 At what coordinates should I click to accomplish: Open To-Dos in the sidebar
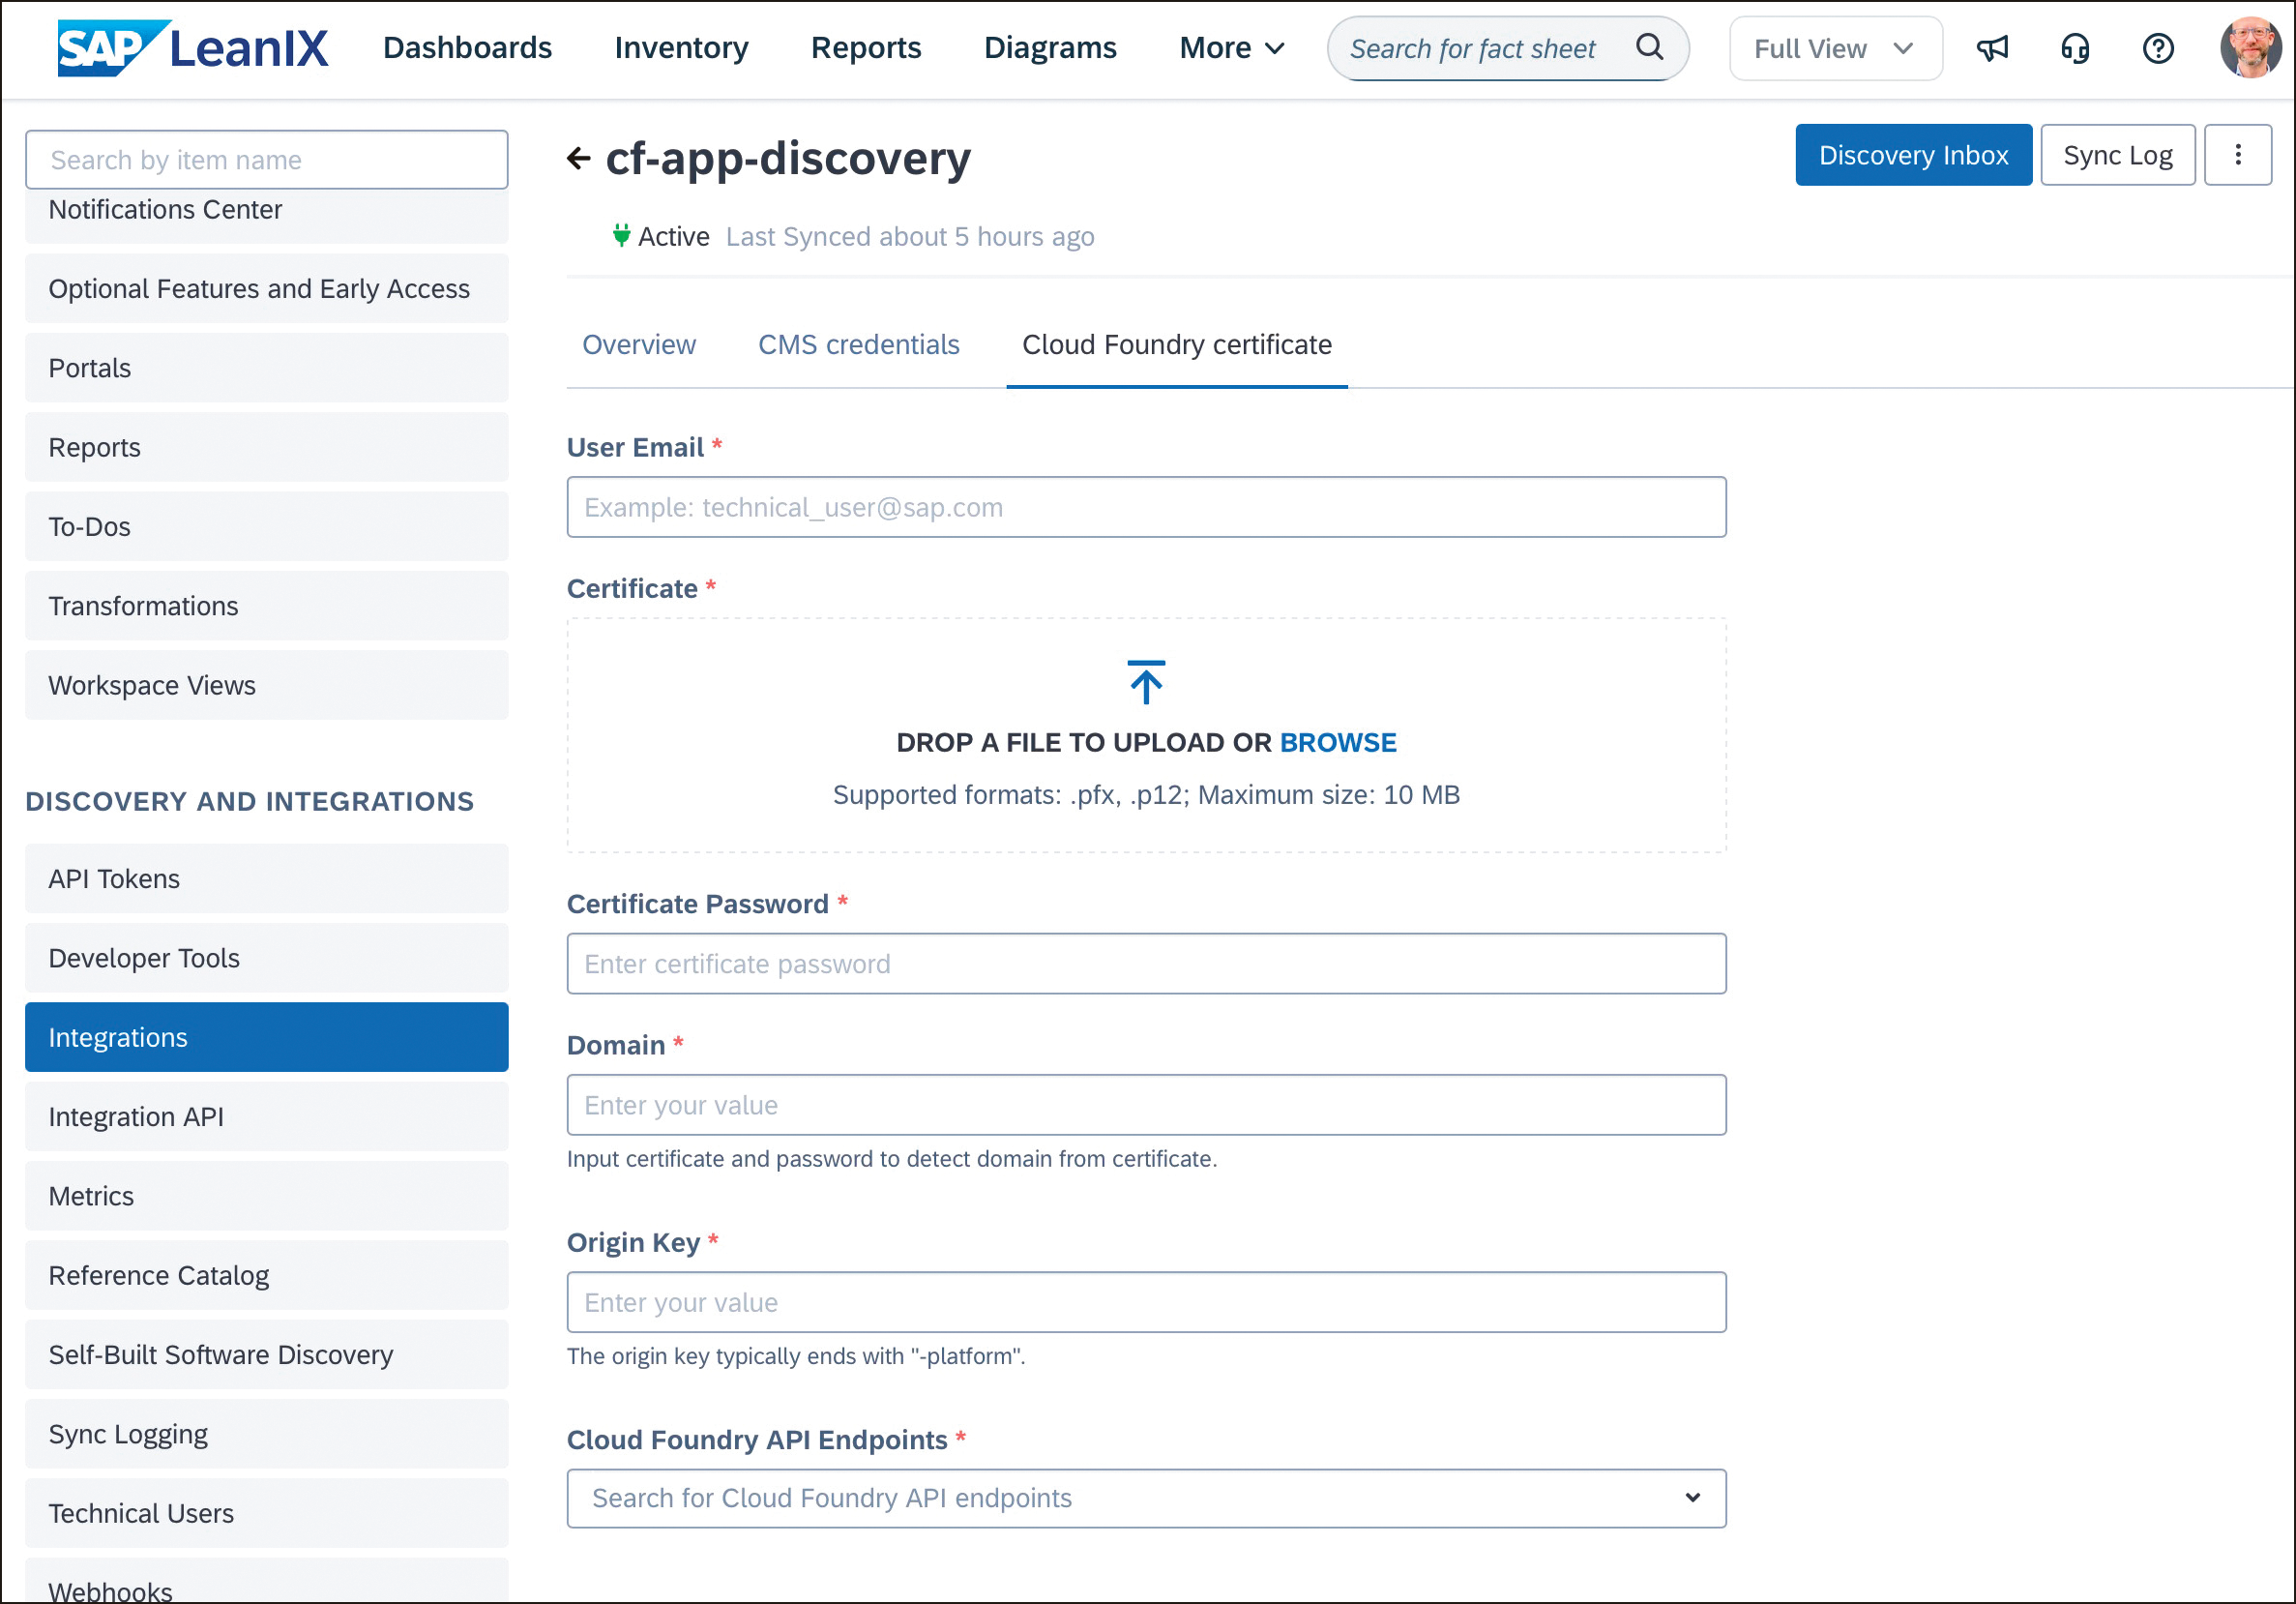266,527
